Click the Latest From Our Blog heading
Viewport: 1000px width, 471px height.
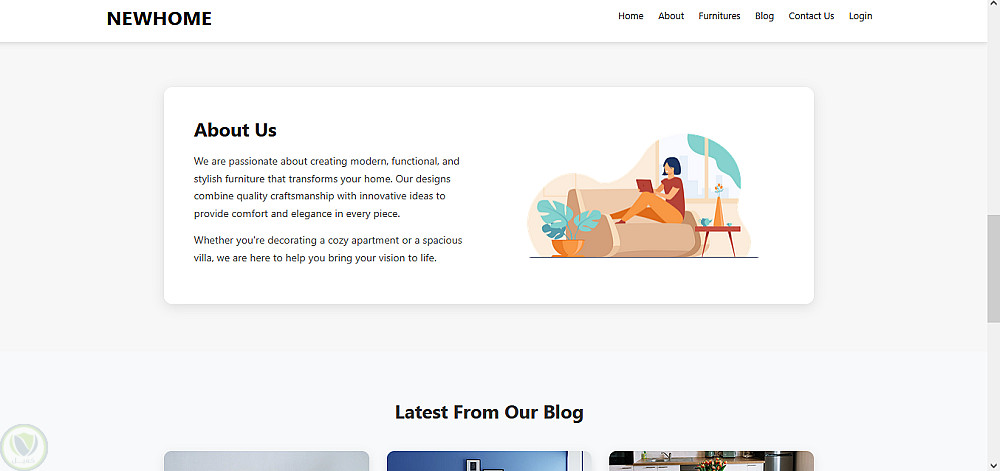coord(489,412)
